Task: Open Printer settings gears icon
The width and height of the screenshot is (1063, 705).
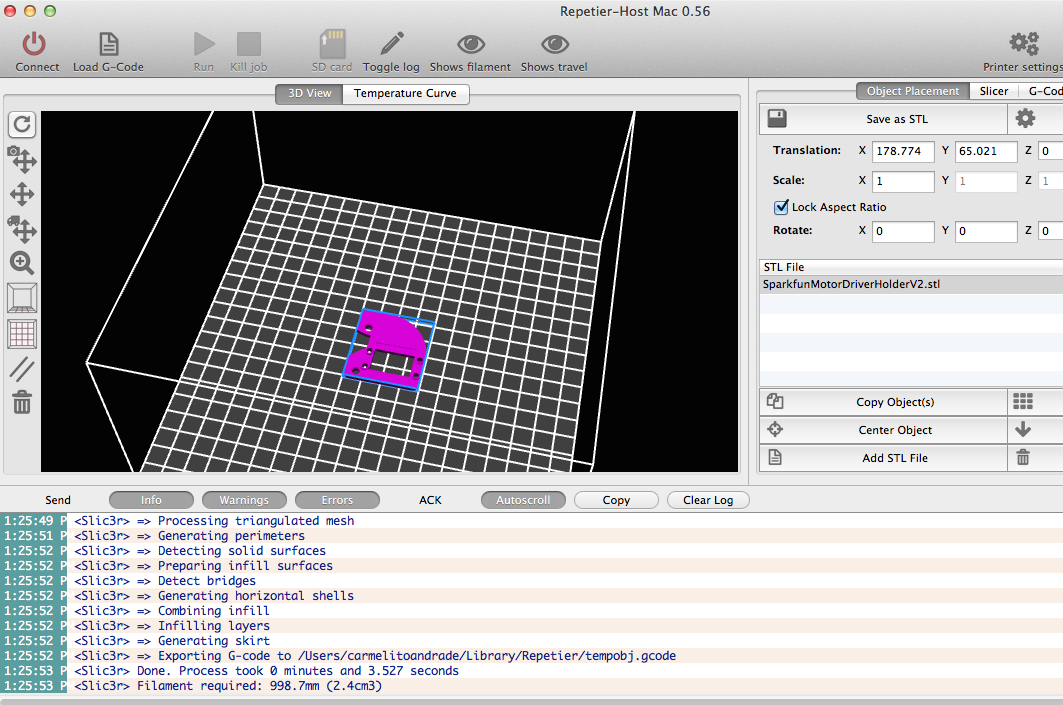Action: click(x=1024, y=43)
